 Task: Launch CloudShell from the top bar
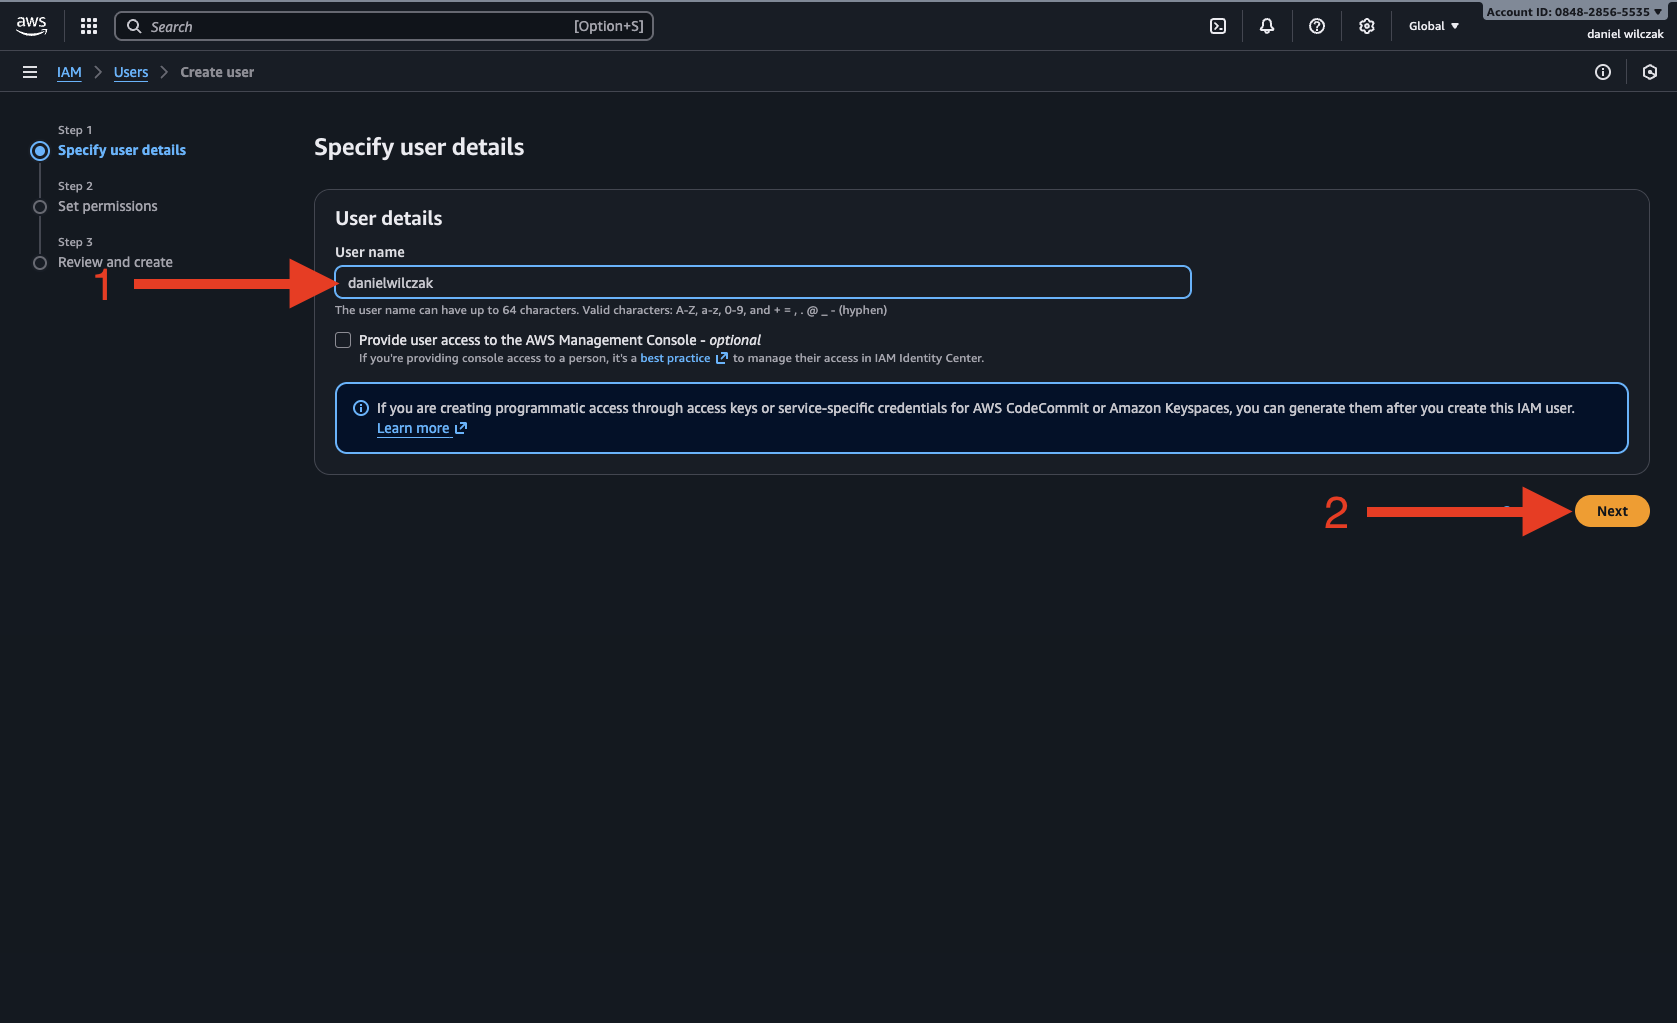click(1218, 26)
